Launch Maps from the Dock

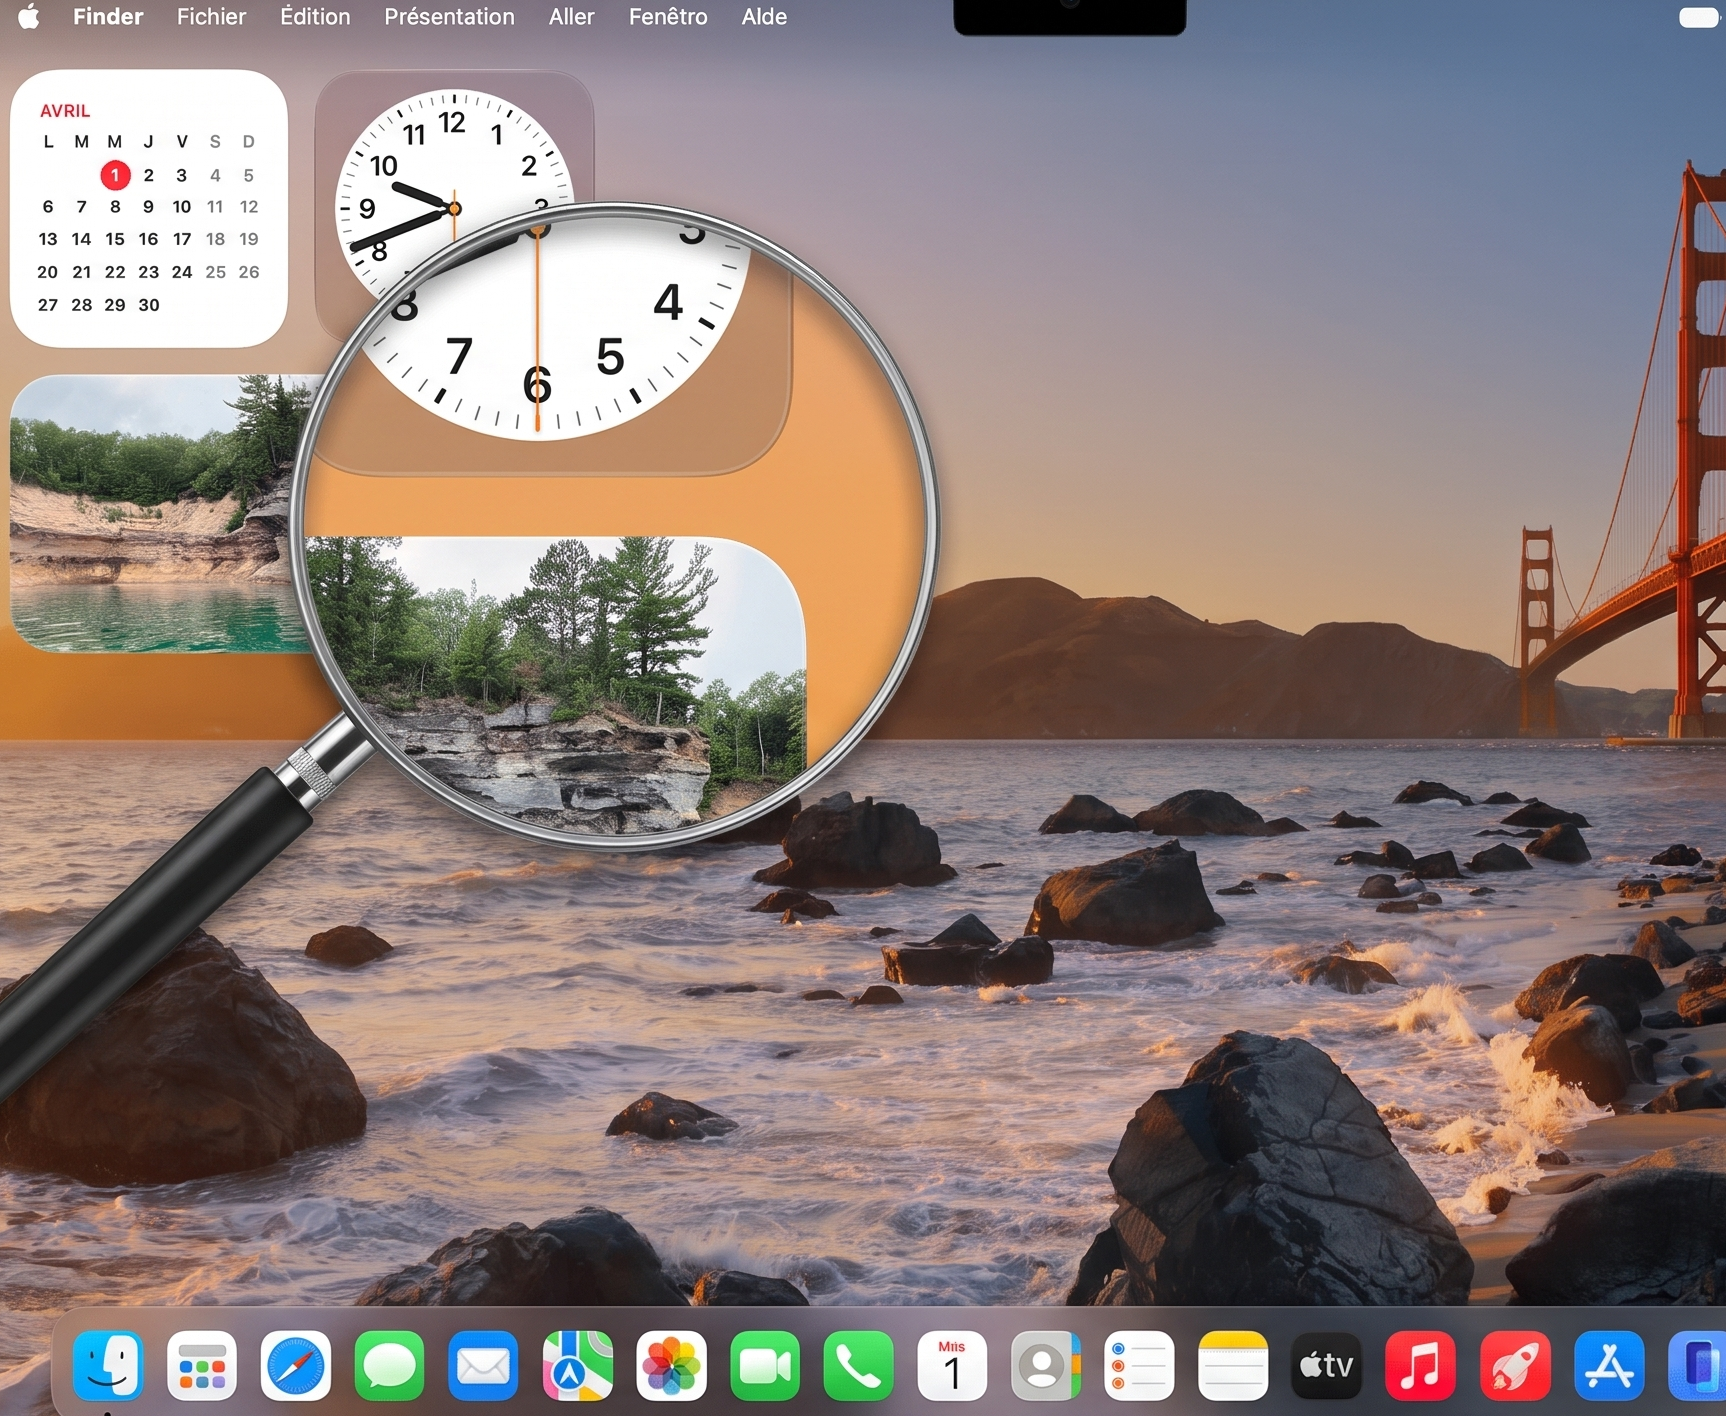pyautogui.click(x=577, y=1366)
